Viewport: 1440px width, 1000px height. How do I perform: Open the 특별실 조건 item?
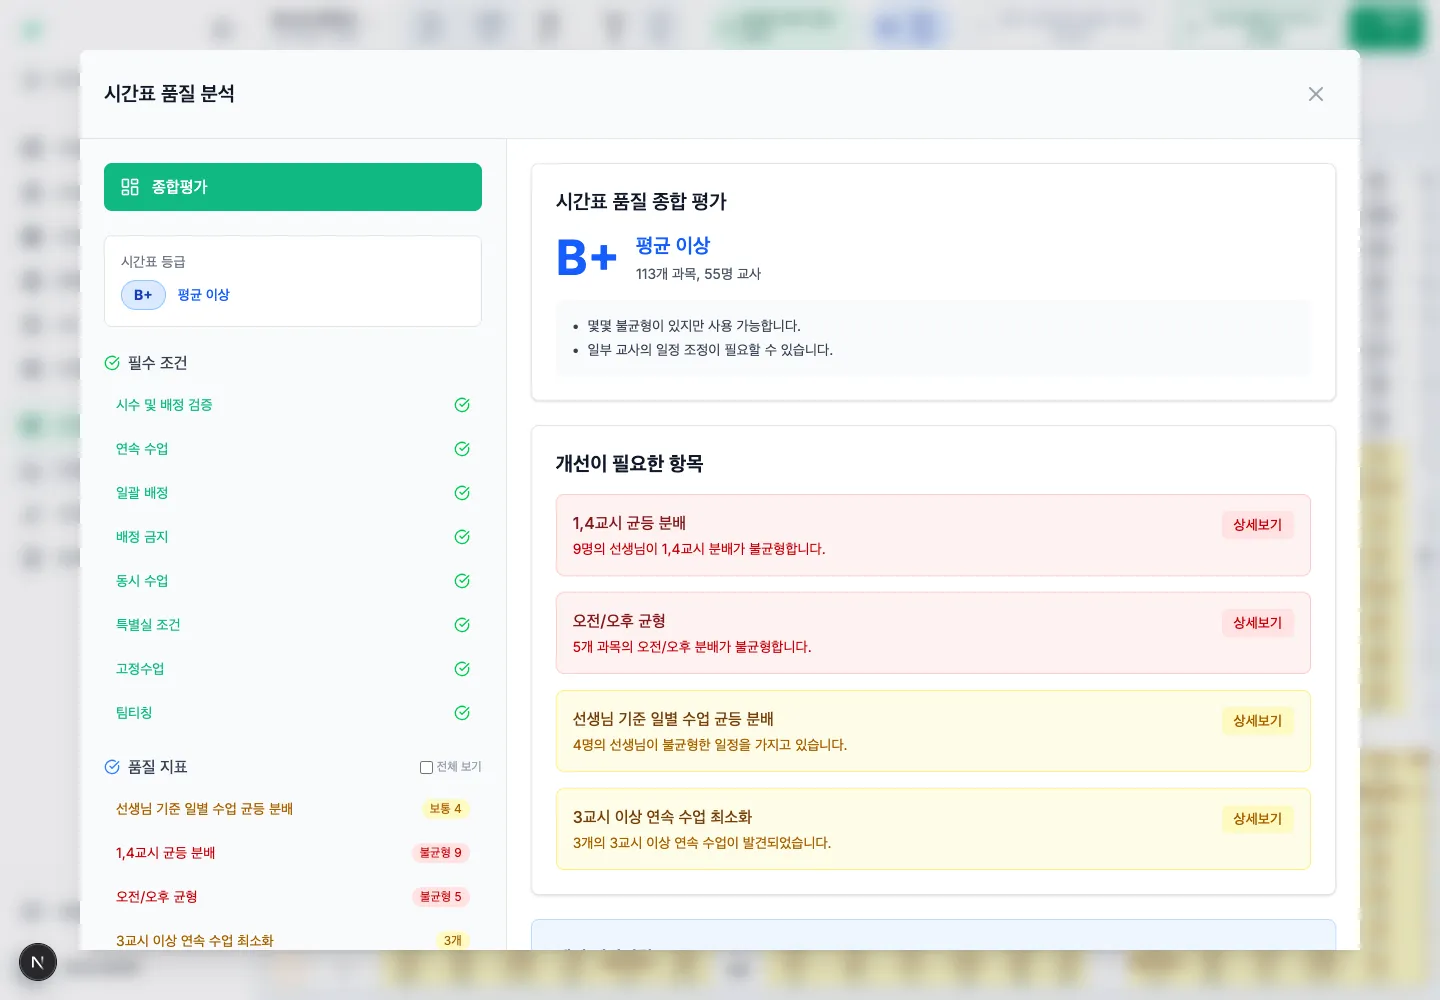(x=293, y=625)
